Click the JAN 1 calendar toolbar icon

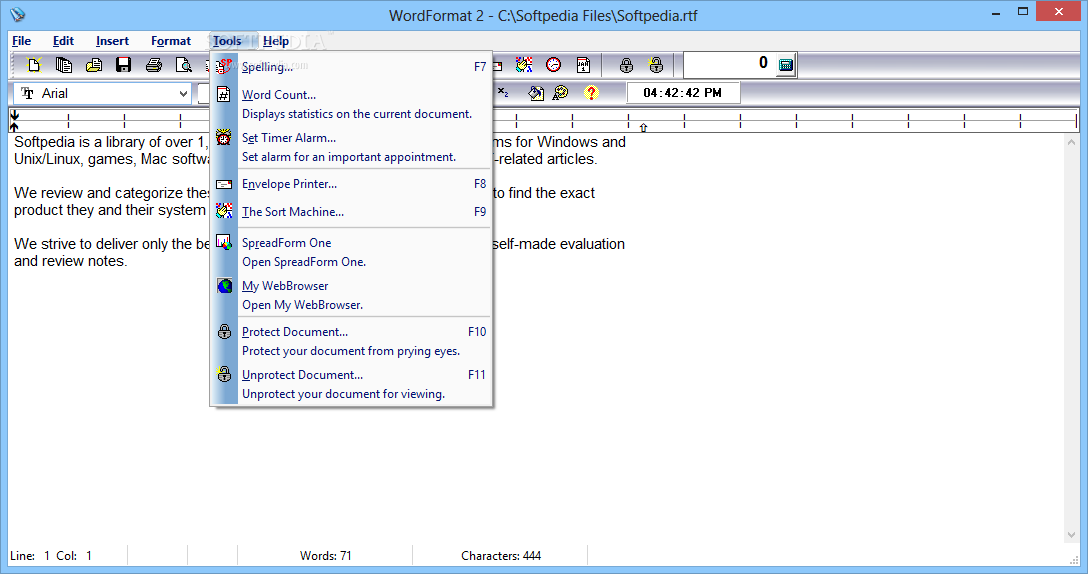click(x=584, y=65)
